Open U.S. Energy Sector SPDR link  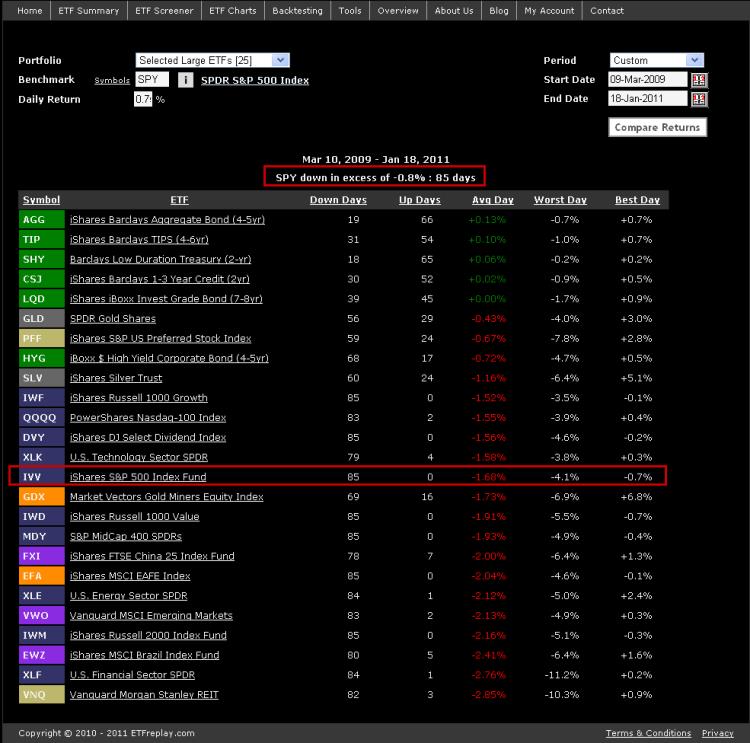pos(129,596)
